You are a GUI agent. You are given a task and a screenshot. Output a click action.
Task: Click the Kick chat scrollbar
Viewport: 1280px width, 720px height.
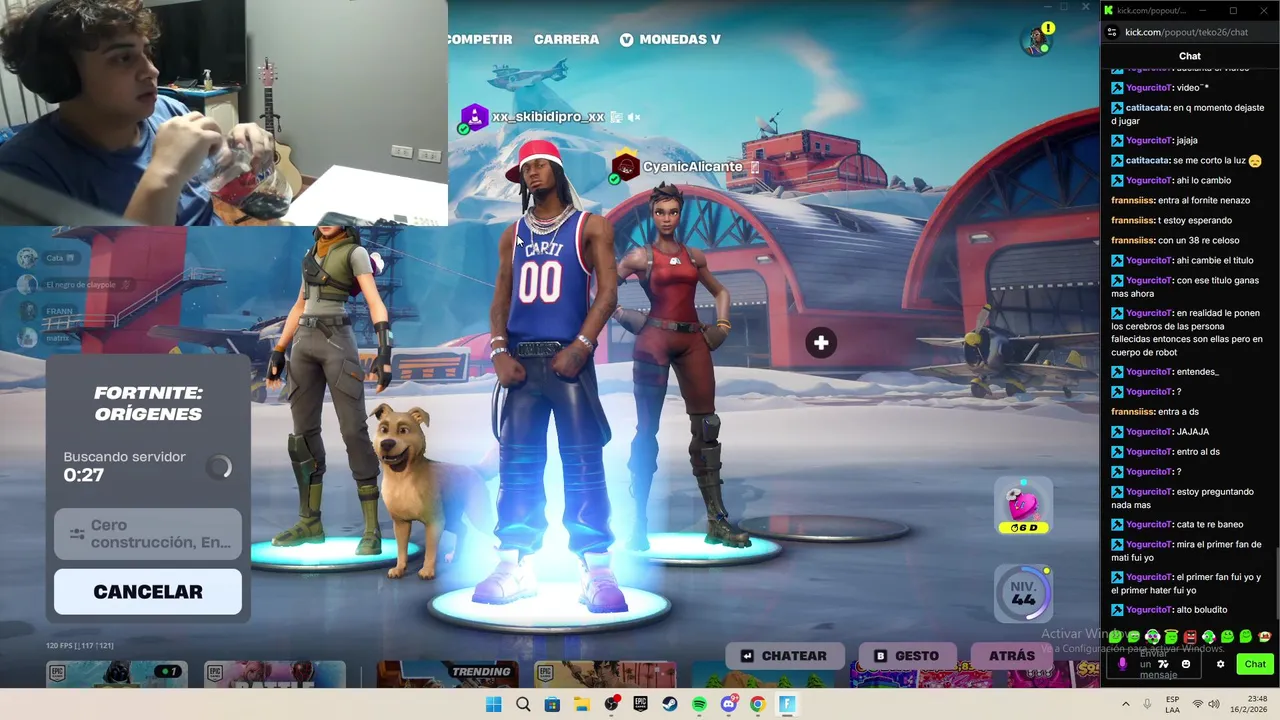pos(1276,583)
